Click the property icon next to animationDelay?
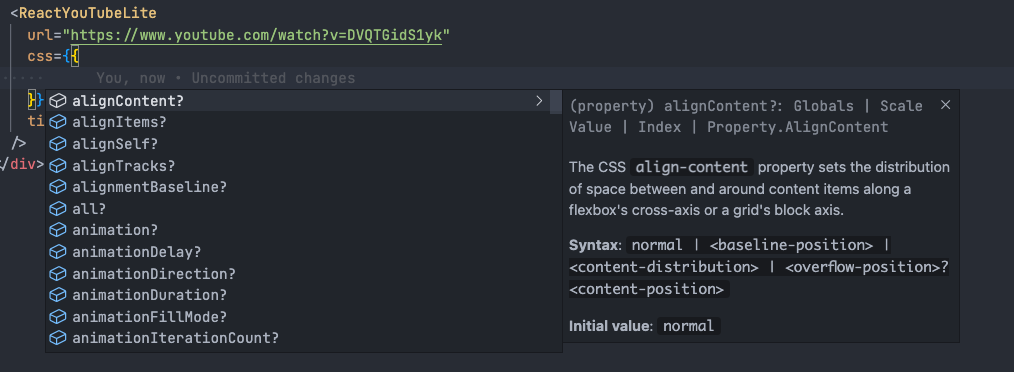This screenshot has height=372, width=1014. 58,252
